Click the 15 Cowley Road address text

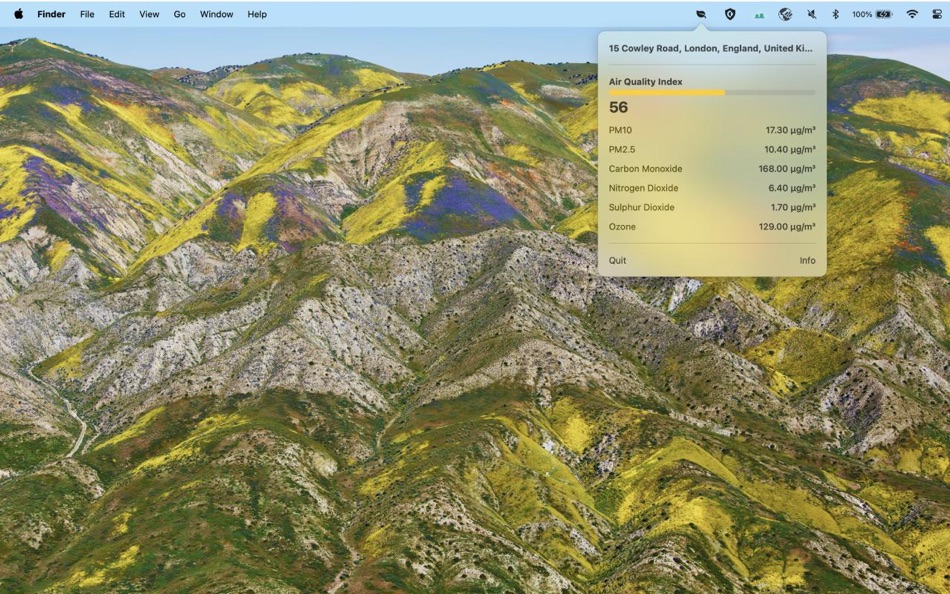point(711,48)
